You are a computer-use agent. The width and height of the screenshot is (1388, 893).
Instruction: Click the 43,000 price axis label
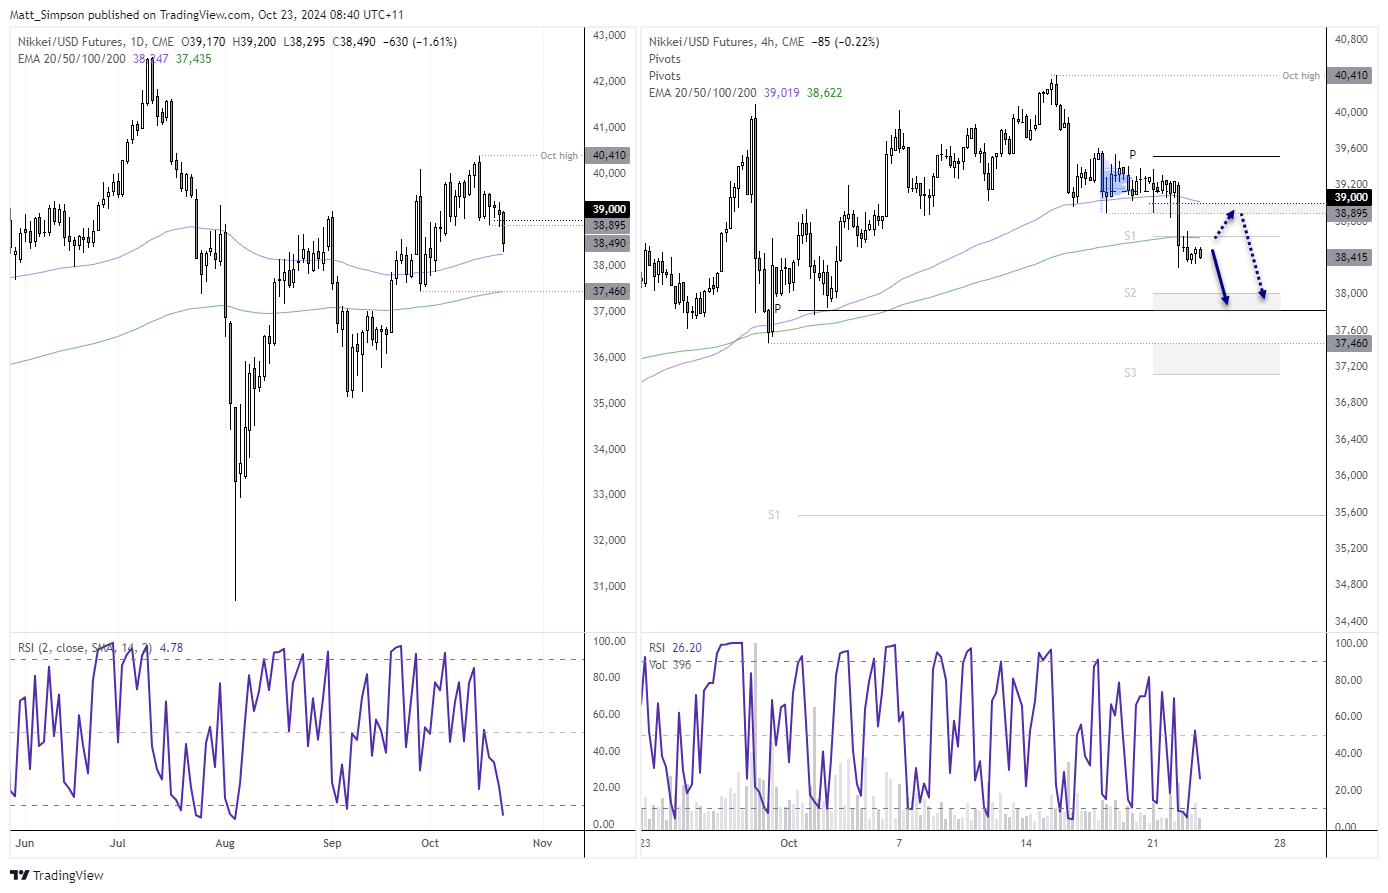[x=609, y=35]
